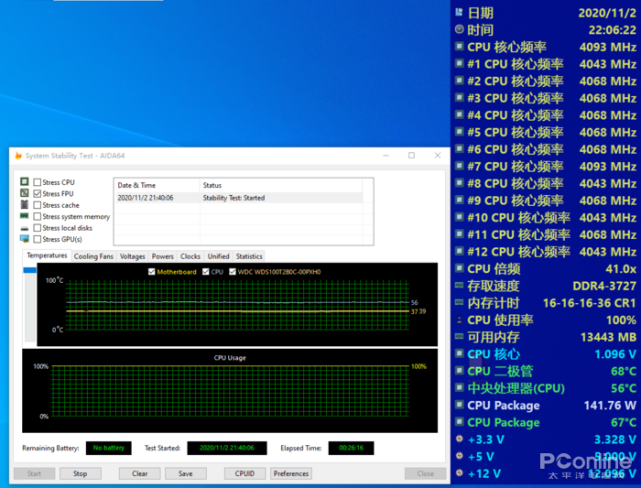Click the clock icon next to 时间
This screenshot has width=641, height=488.
(459, 29)
